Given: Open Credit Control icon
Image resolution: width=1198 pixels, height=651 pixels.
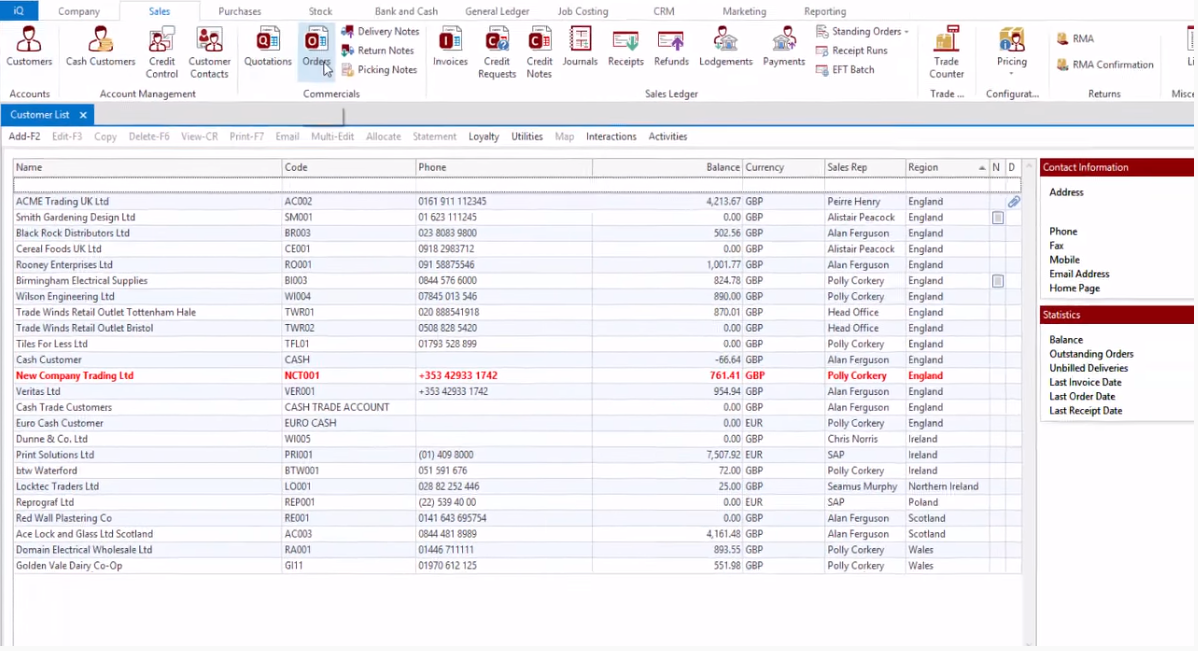Looking at the screenshot, I should click(161, 53).
